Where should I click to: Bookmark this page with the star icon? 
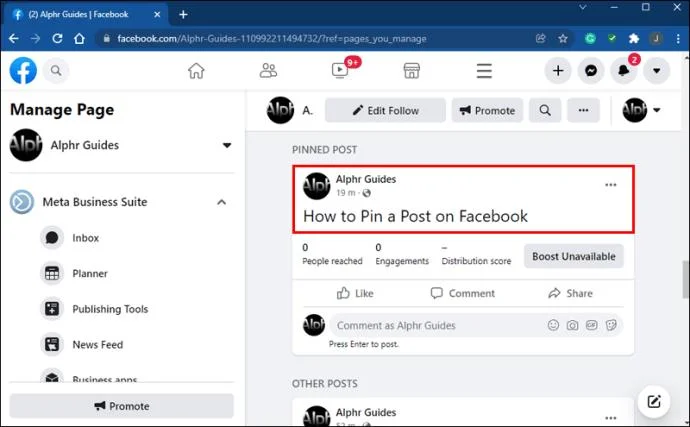[x=563, y=39]
